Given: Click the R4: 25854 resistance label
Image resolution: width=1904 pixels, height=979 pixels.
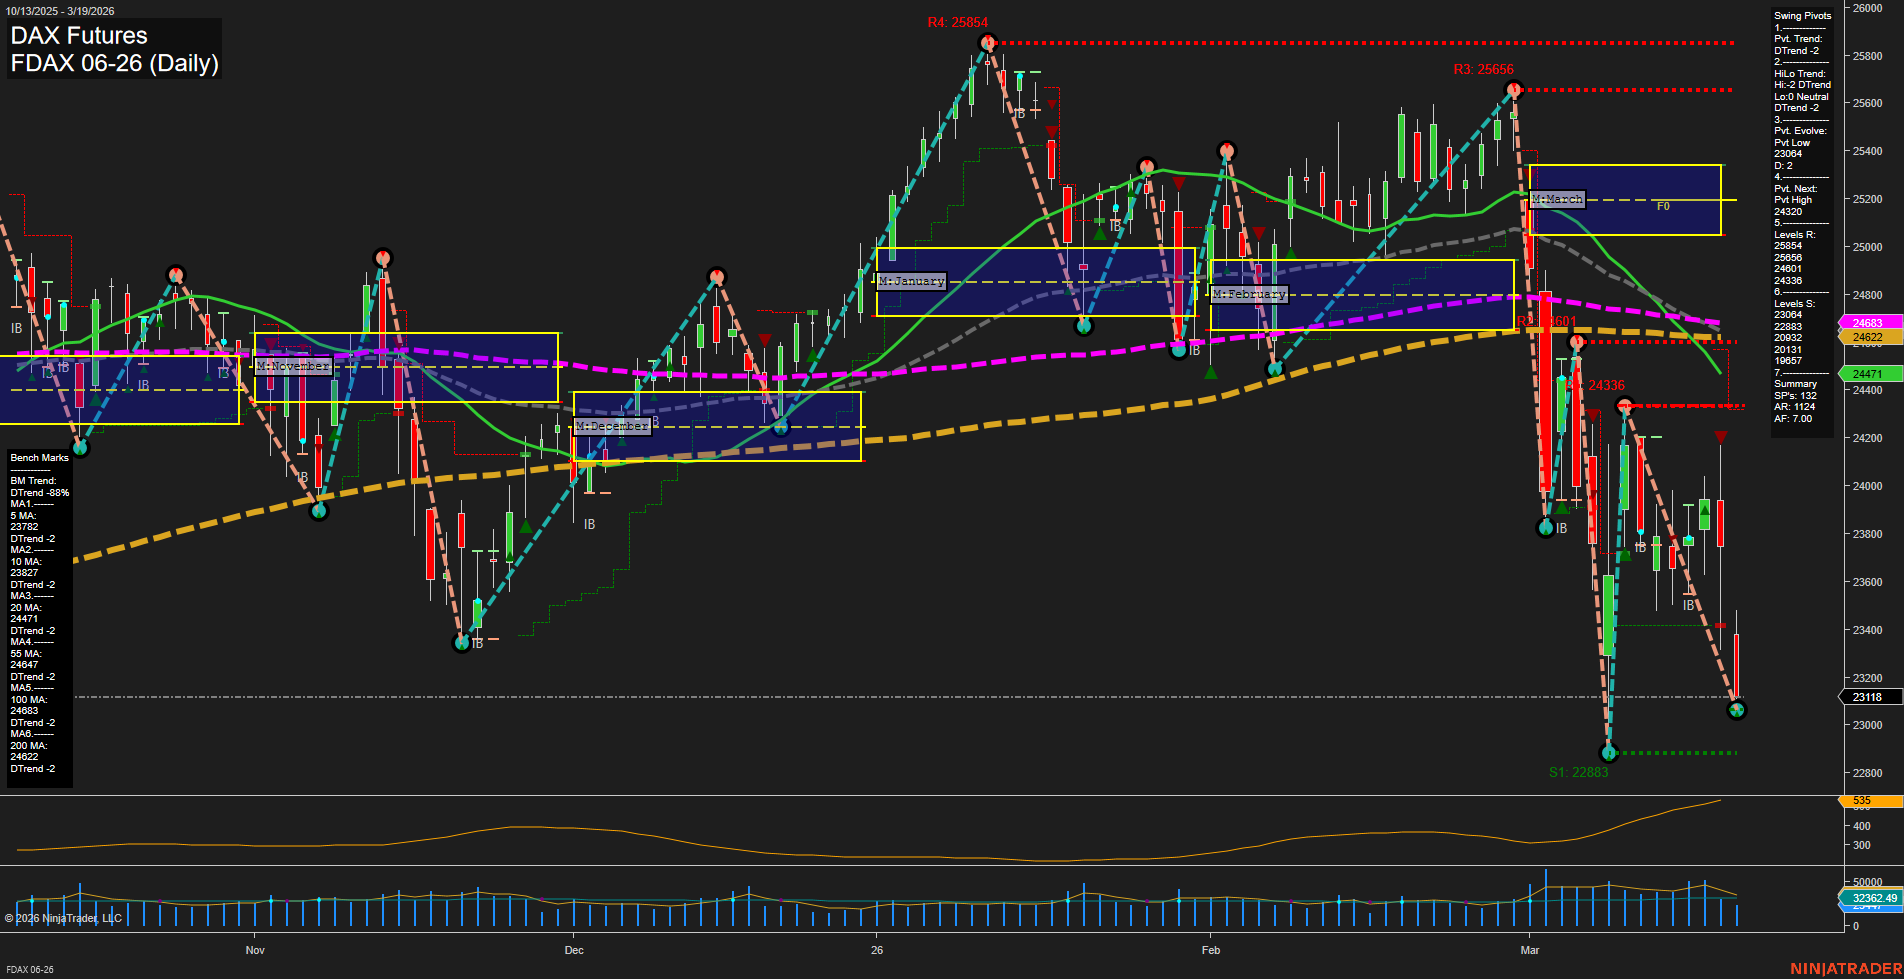Looking at the screenshot, I should click(957, 19).
